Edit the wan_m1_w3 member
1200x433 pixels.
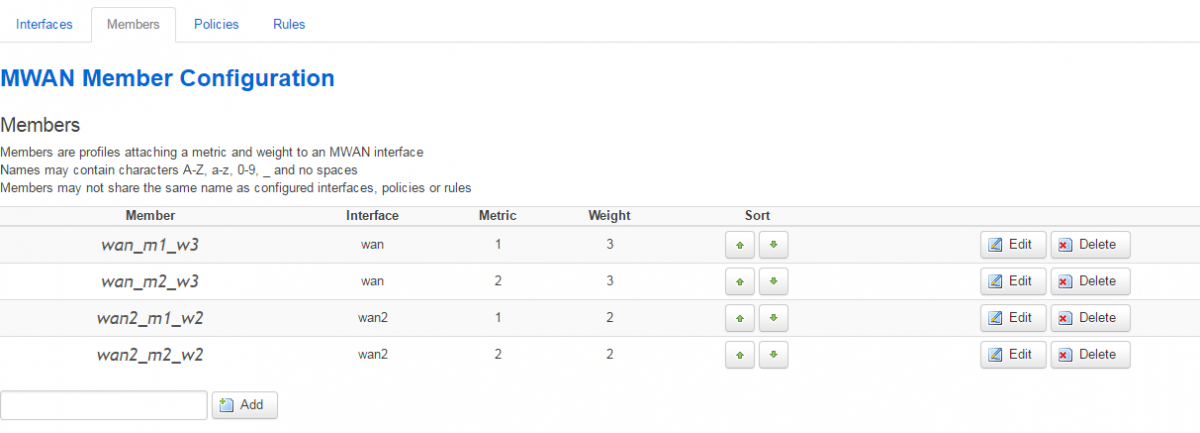1013,245
